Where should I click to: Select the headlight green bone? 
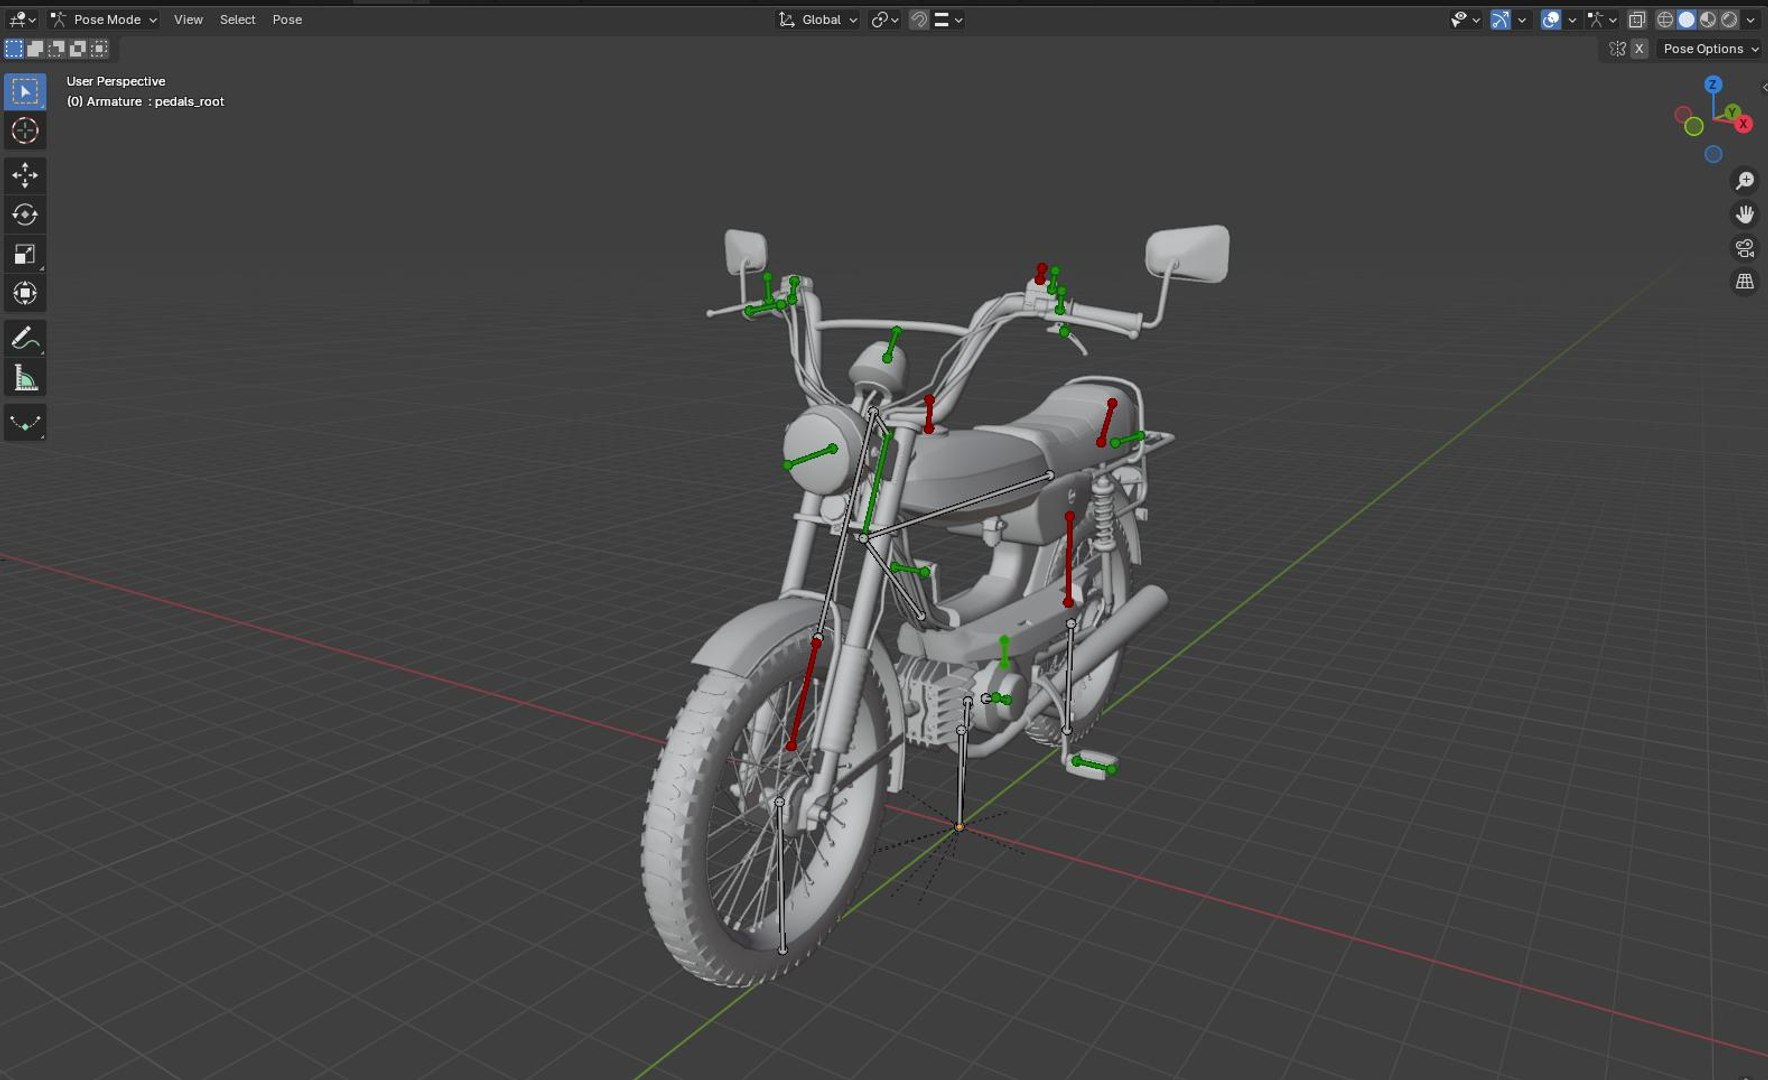pos(811,457)
